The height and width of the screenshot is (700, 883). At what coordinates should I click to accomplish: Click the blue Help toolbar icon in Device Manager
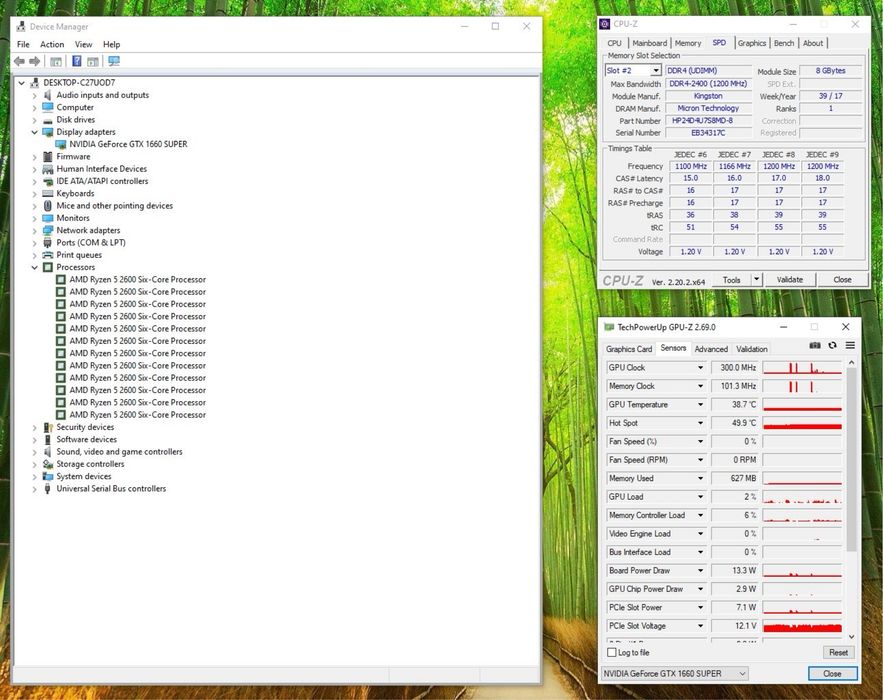(x=77, y=61)
